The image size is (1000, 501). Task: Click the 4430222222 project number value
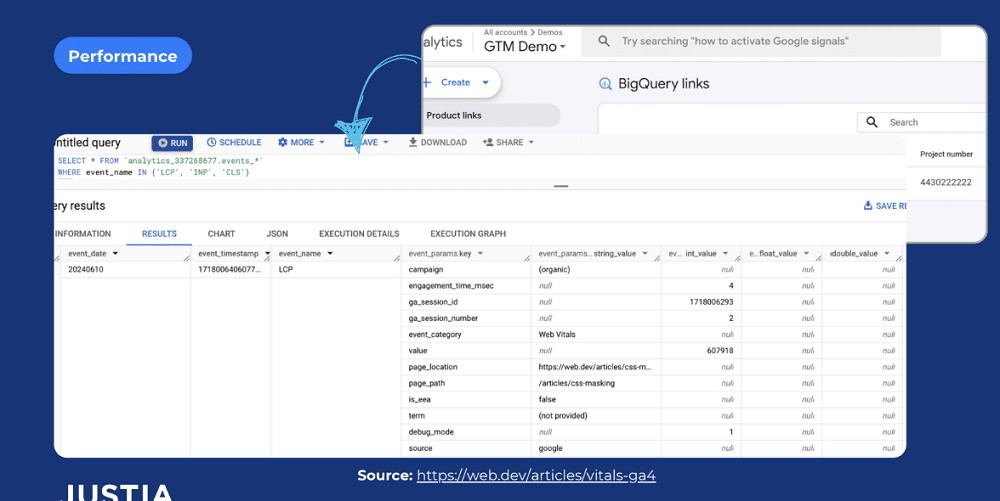point(945,182)
